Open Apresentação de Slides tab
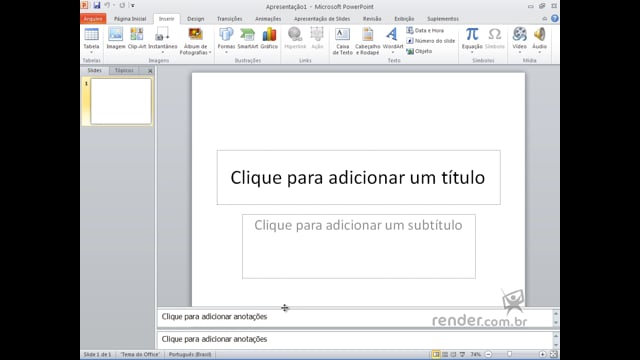 pos(322,19)
